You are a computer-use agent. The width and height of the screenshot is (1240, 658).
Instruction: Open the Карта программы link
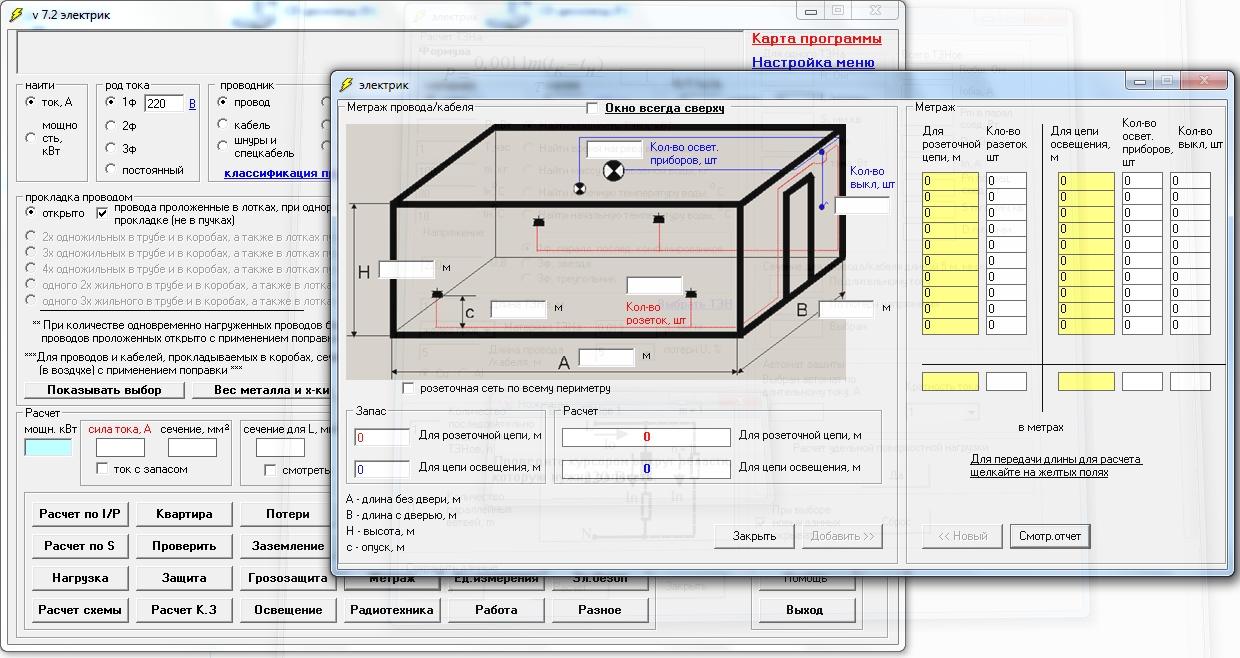pyautogui.click(x=816, y=39)
